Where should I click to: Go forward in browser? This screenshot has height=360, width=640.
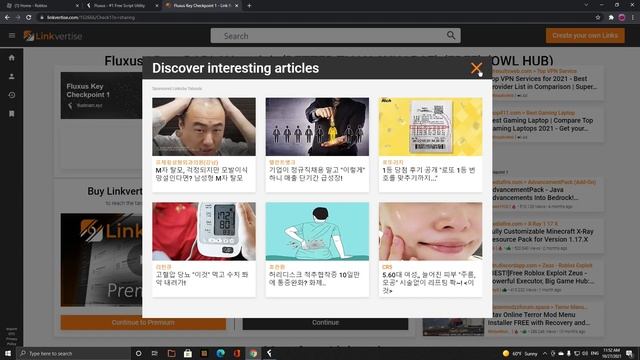(x=18, y=18)
